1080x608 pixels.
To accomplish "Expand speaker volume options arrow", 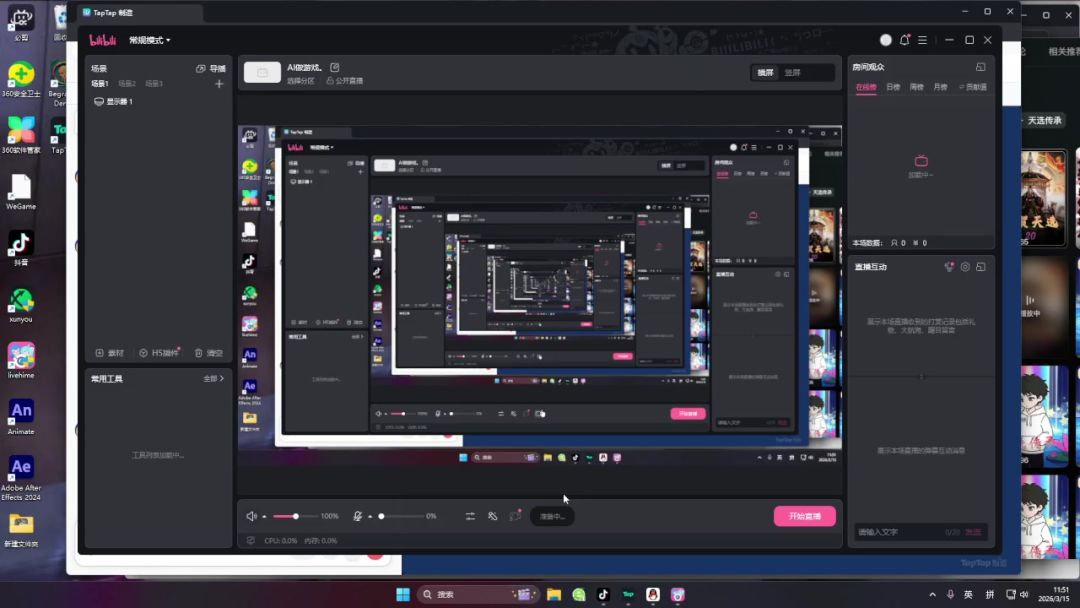I will click(x=265, y=517).
